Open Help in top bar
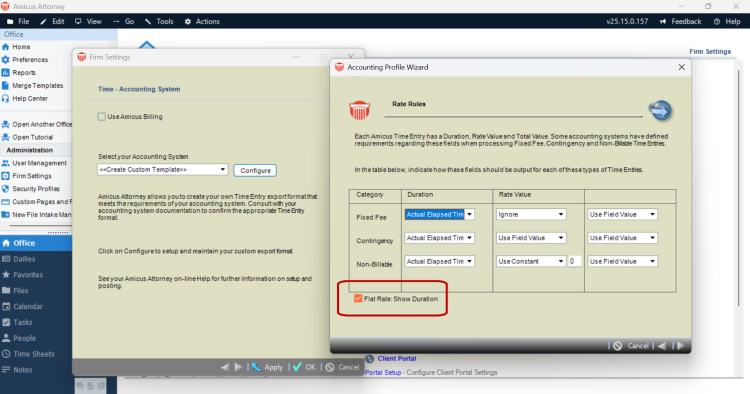This screenshot has height=394, width=750. (727, 22)
